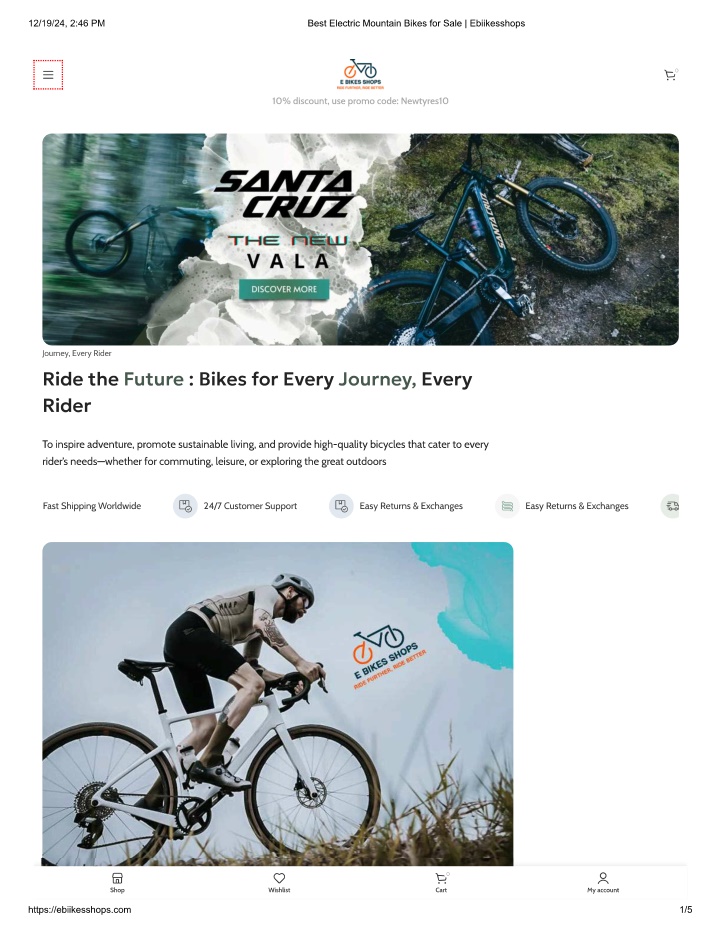The width and height of the screenshot is (720, 931).
Task: Click the 24/7 Customer Support icon
Action: [x=185, y=506]
